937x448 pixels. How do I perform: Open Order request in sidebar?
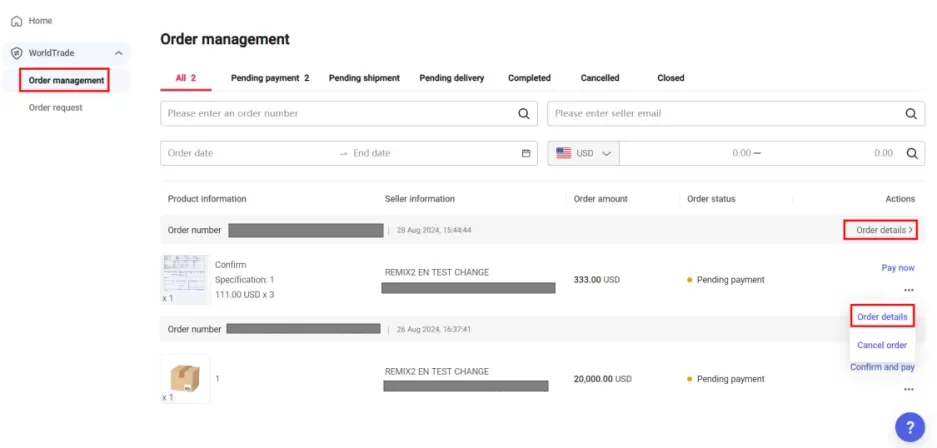pyautogui.click(x=55, y=107)
